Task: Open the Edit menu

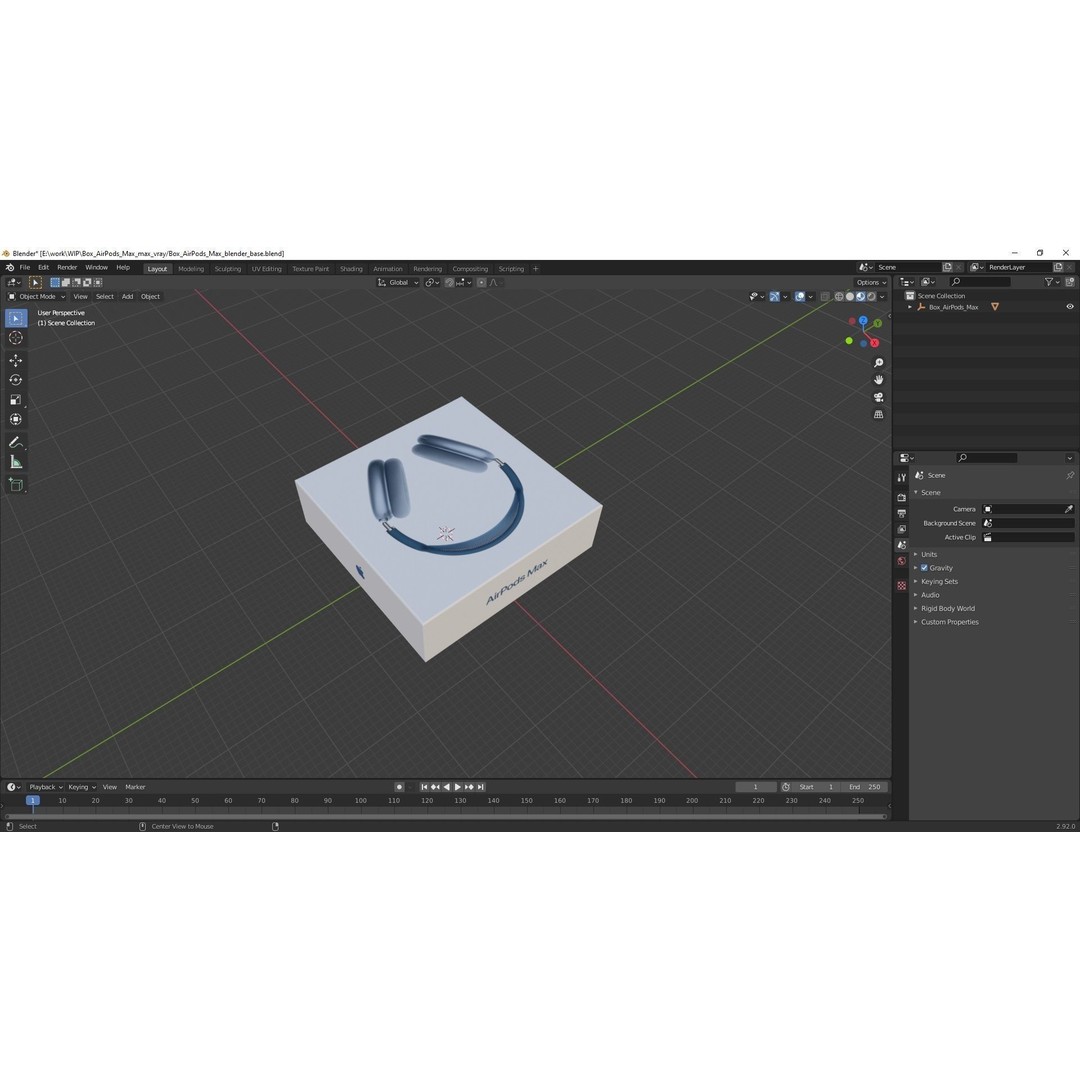Action: point(43,268)
